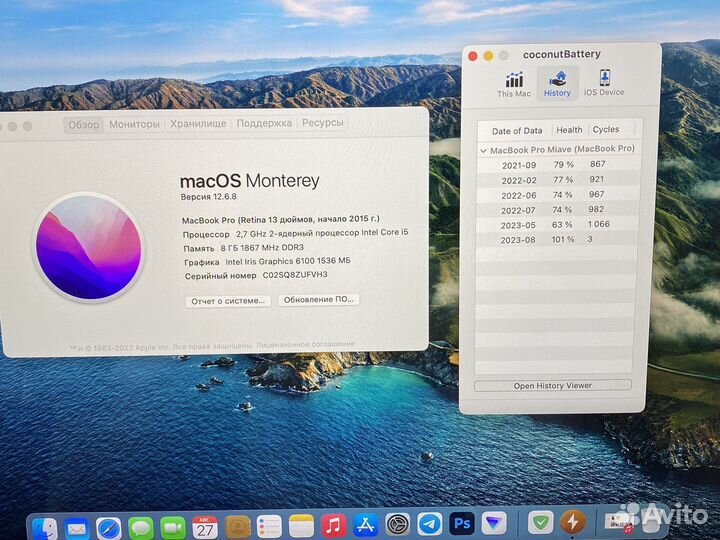Viewport: 720px width, 540px height.
Task: Open Finder from the Dock
Action: coord(45,529)
